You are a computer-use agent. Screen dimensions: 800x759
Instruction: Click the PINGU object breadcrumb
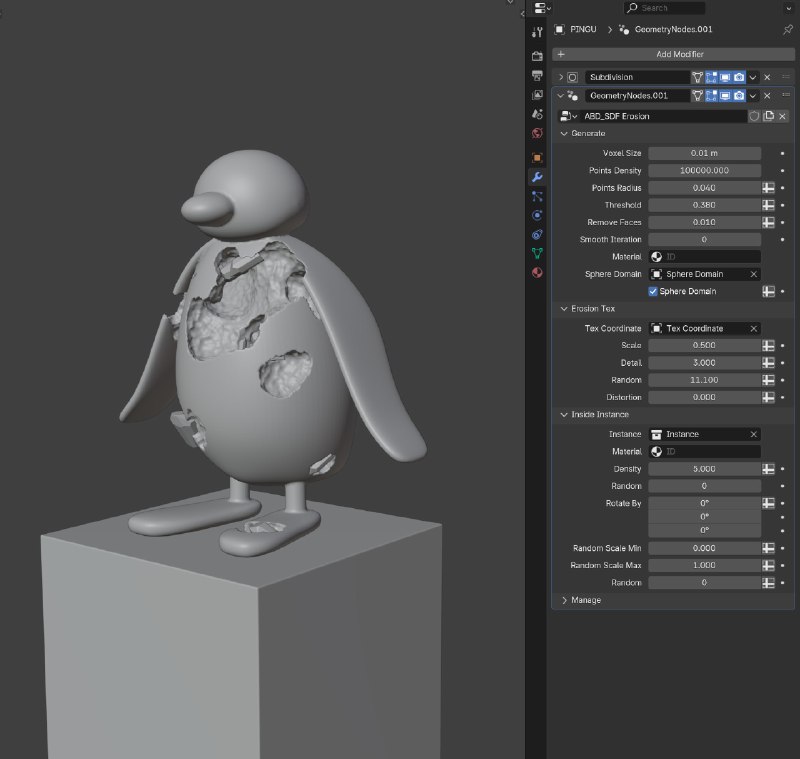pyautogui.click(x=576, y=29)
